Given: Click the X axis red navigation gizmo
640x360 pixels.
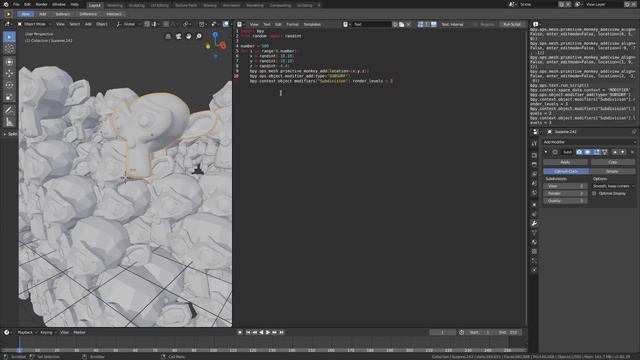Looking at the screenshot, I should coord(223,46).
